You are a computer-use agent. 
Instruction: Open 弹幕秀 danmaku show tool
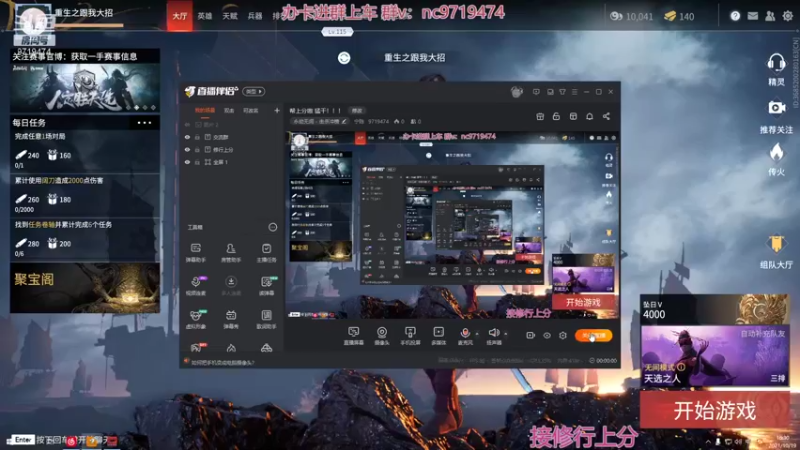tap(231, 319)
